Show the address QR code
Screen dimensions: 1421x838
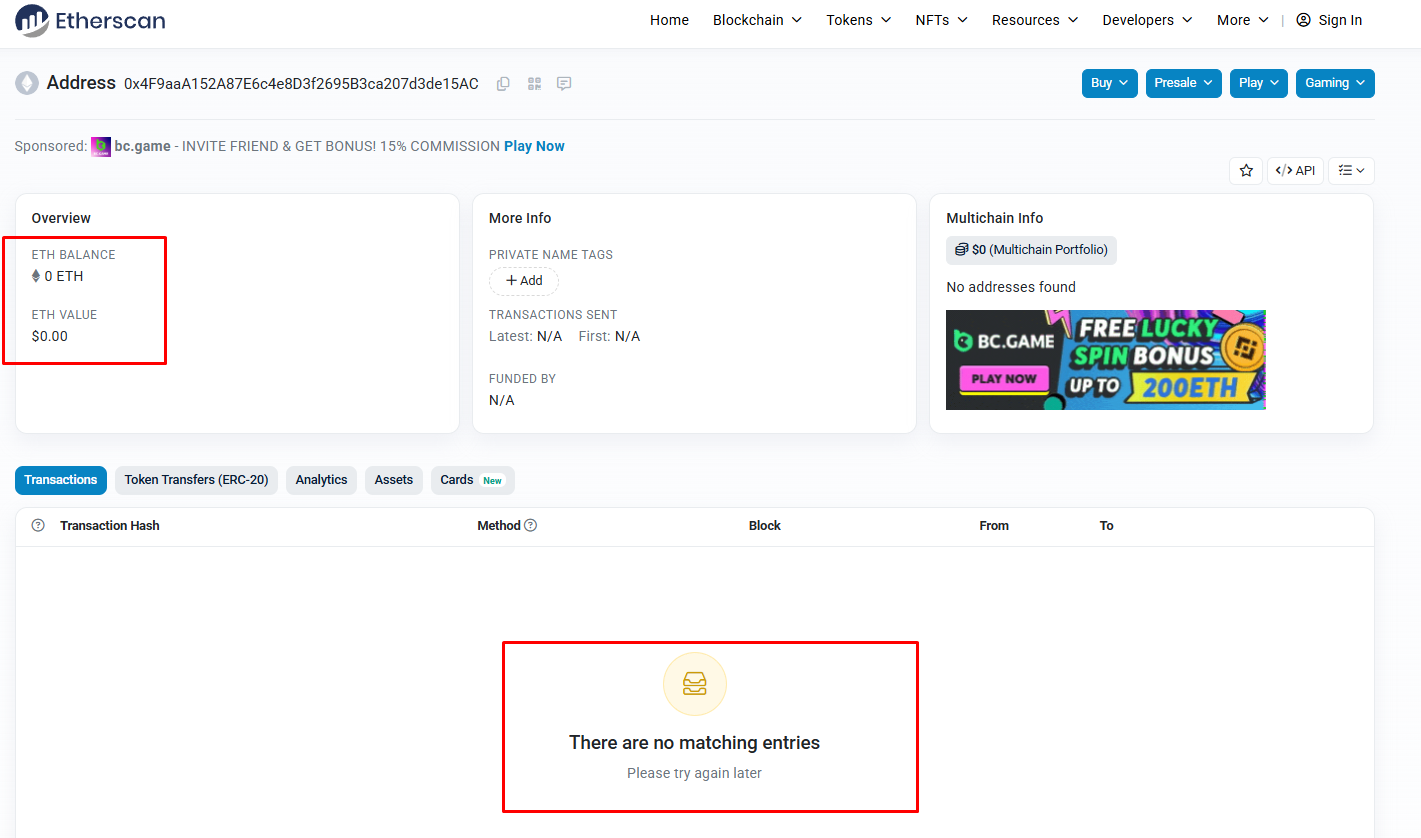coord(534,84)
